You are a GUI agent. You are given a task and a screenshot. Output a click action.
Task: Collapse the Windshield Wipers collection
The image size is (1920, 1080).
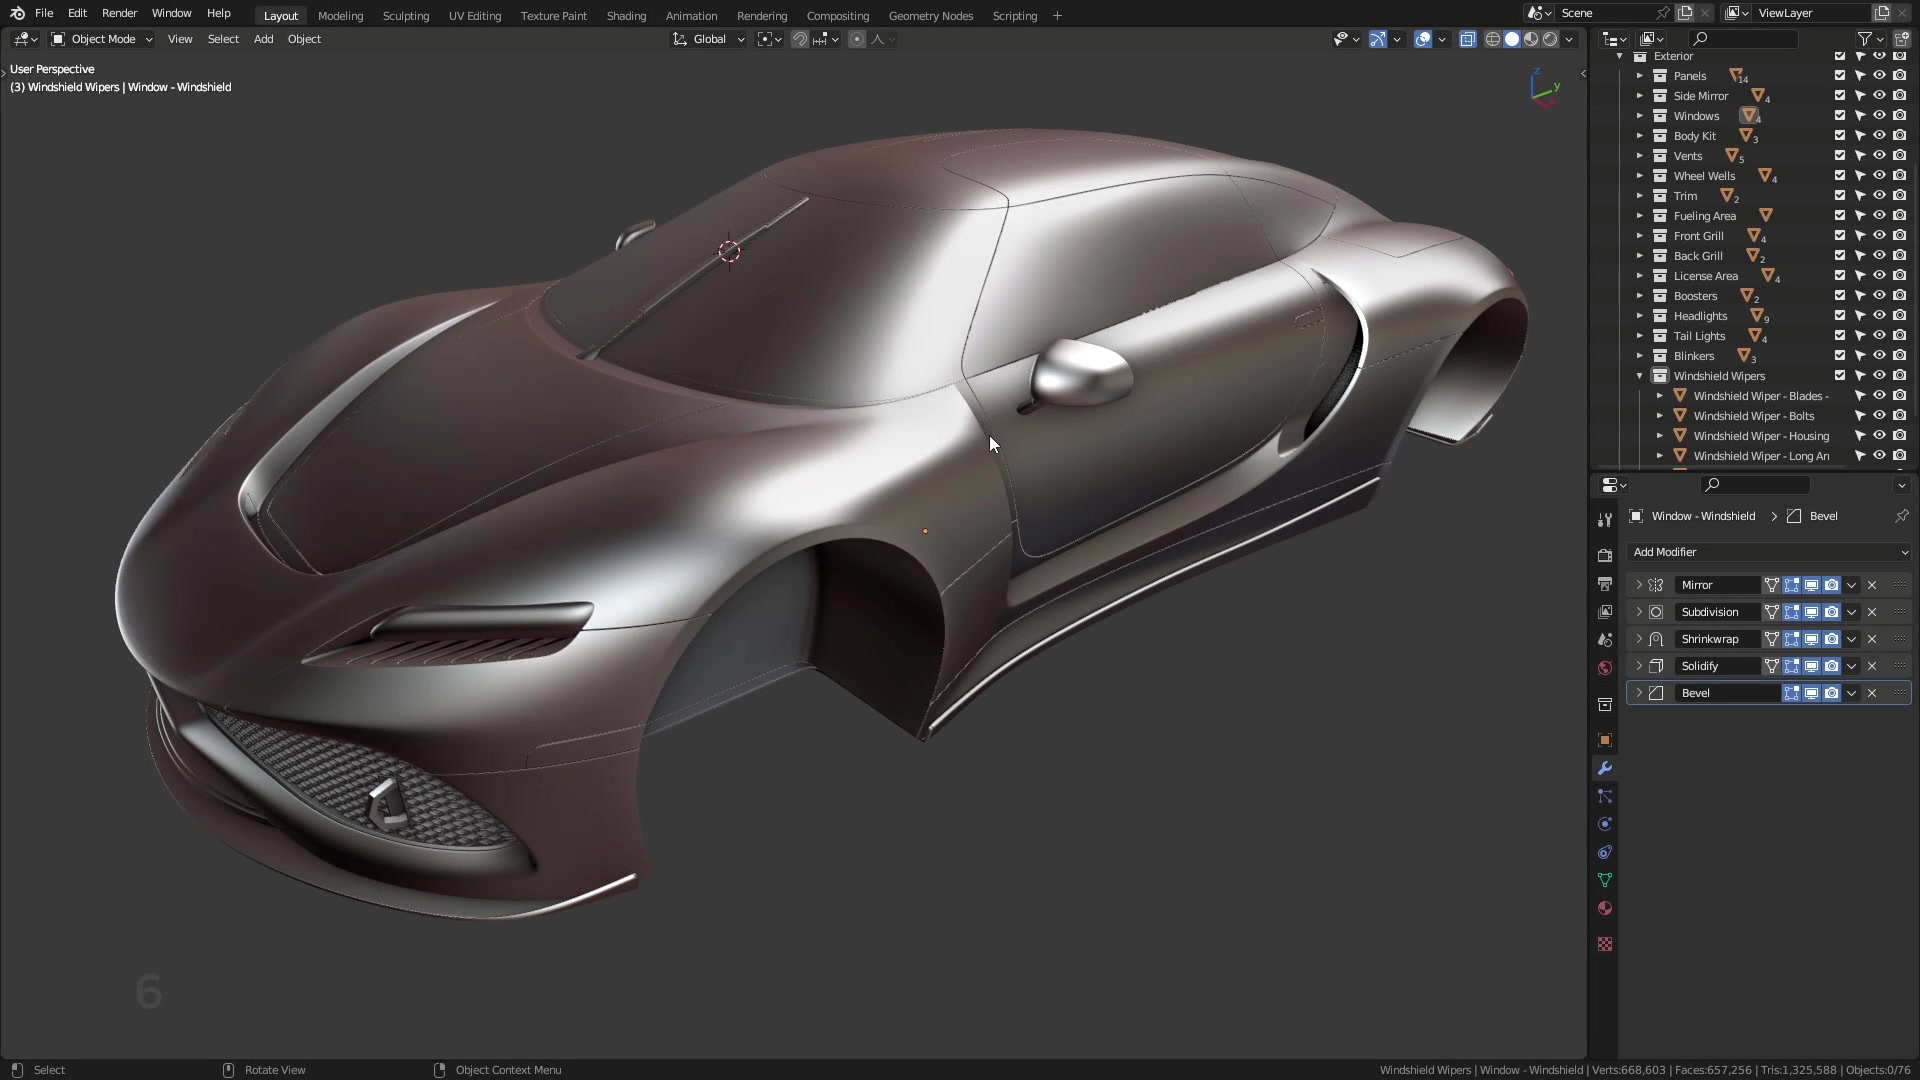point(1640,376)
